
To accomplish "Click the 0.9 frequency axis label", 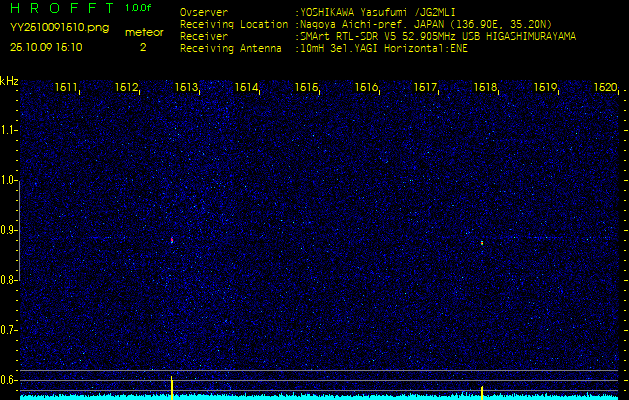I will (9, 230).
